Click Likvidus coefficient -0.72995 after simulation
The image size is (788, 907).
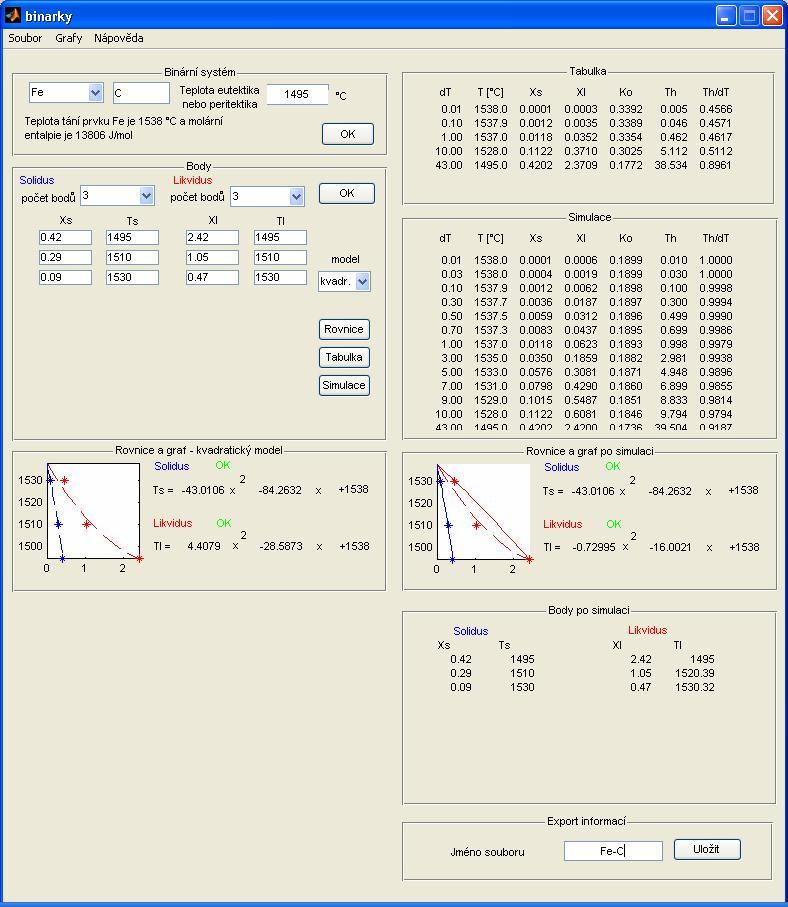coord(594,547)
